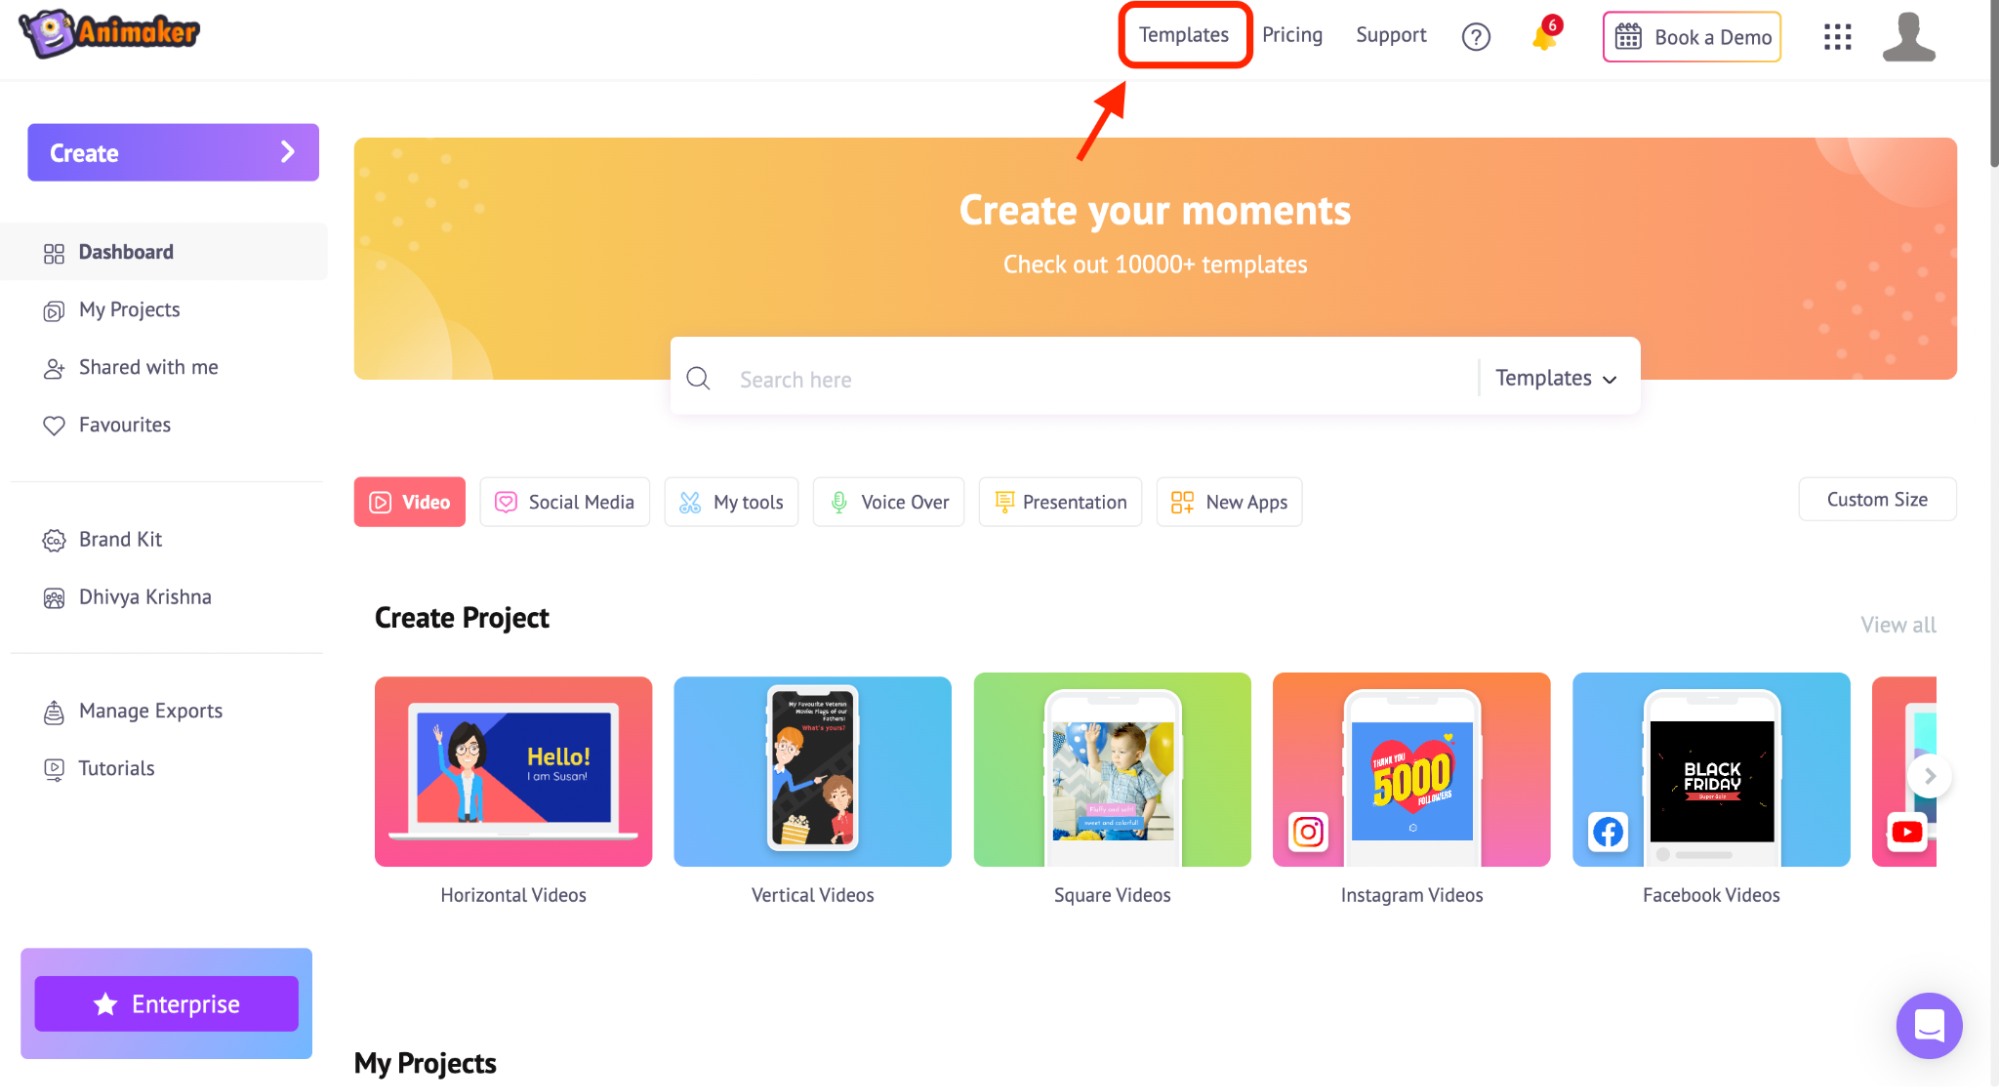Image resolution: width=1999 pixels, height=1088 pixels.
Task: Select the Video tab
Action: tap(409, 501)
